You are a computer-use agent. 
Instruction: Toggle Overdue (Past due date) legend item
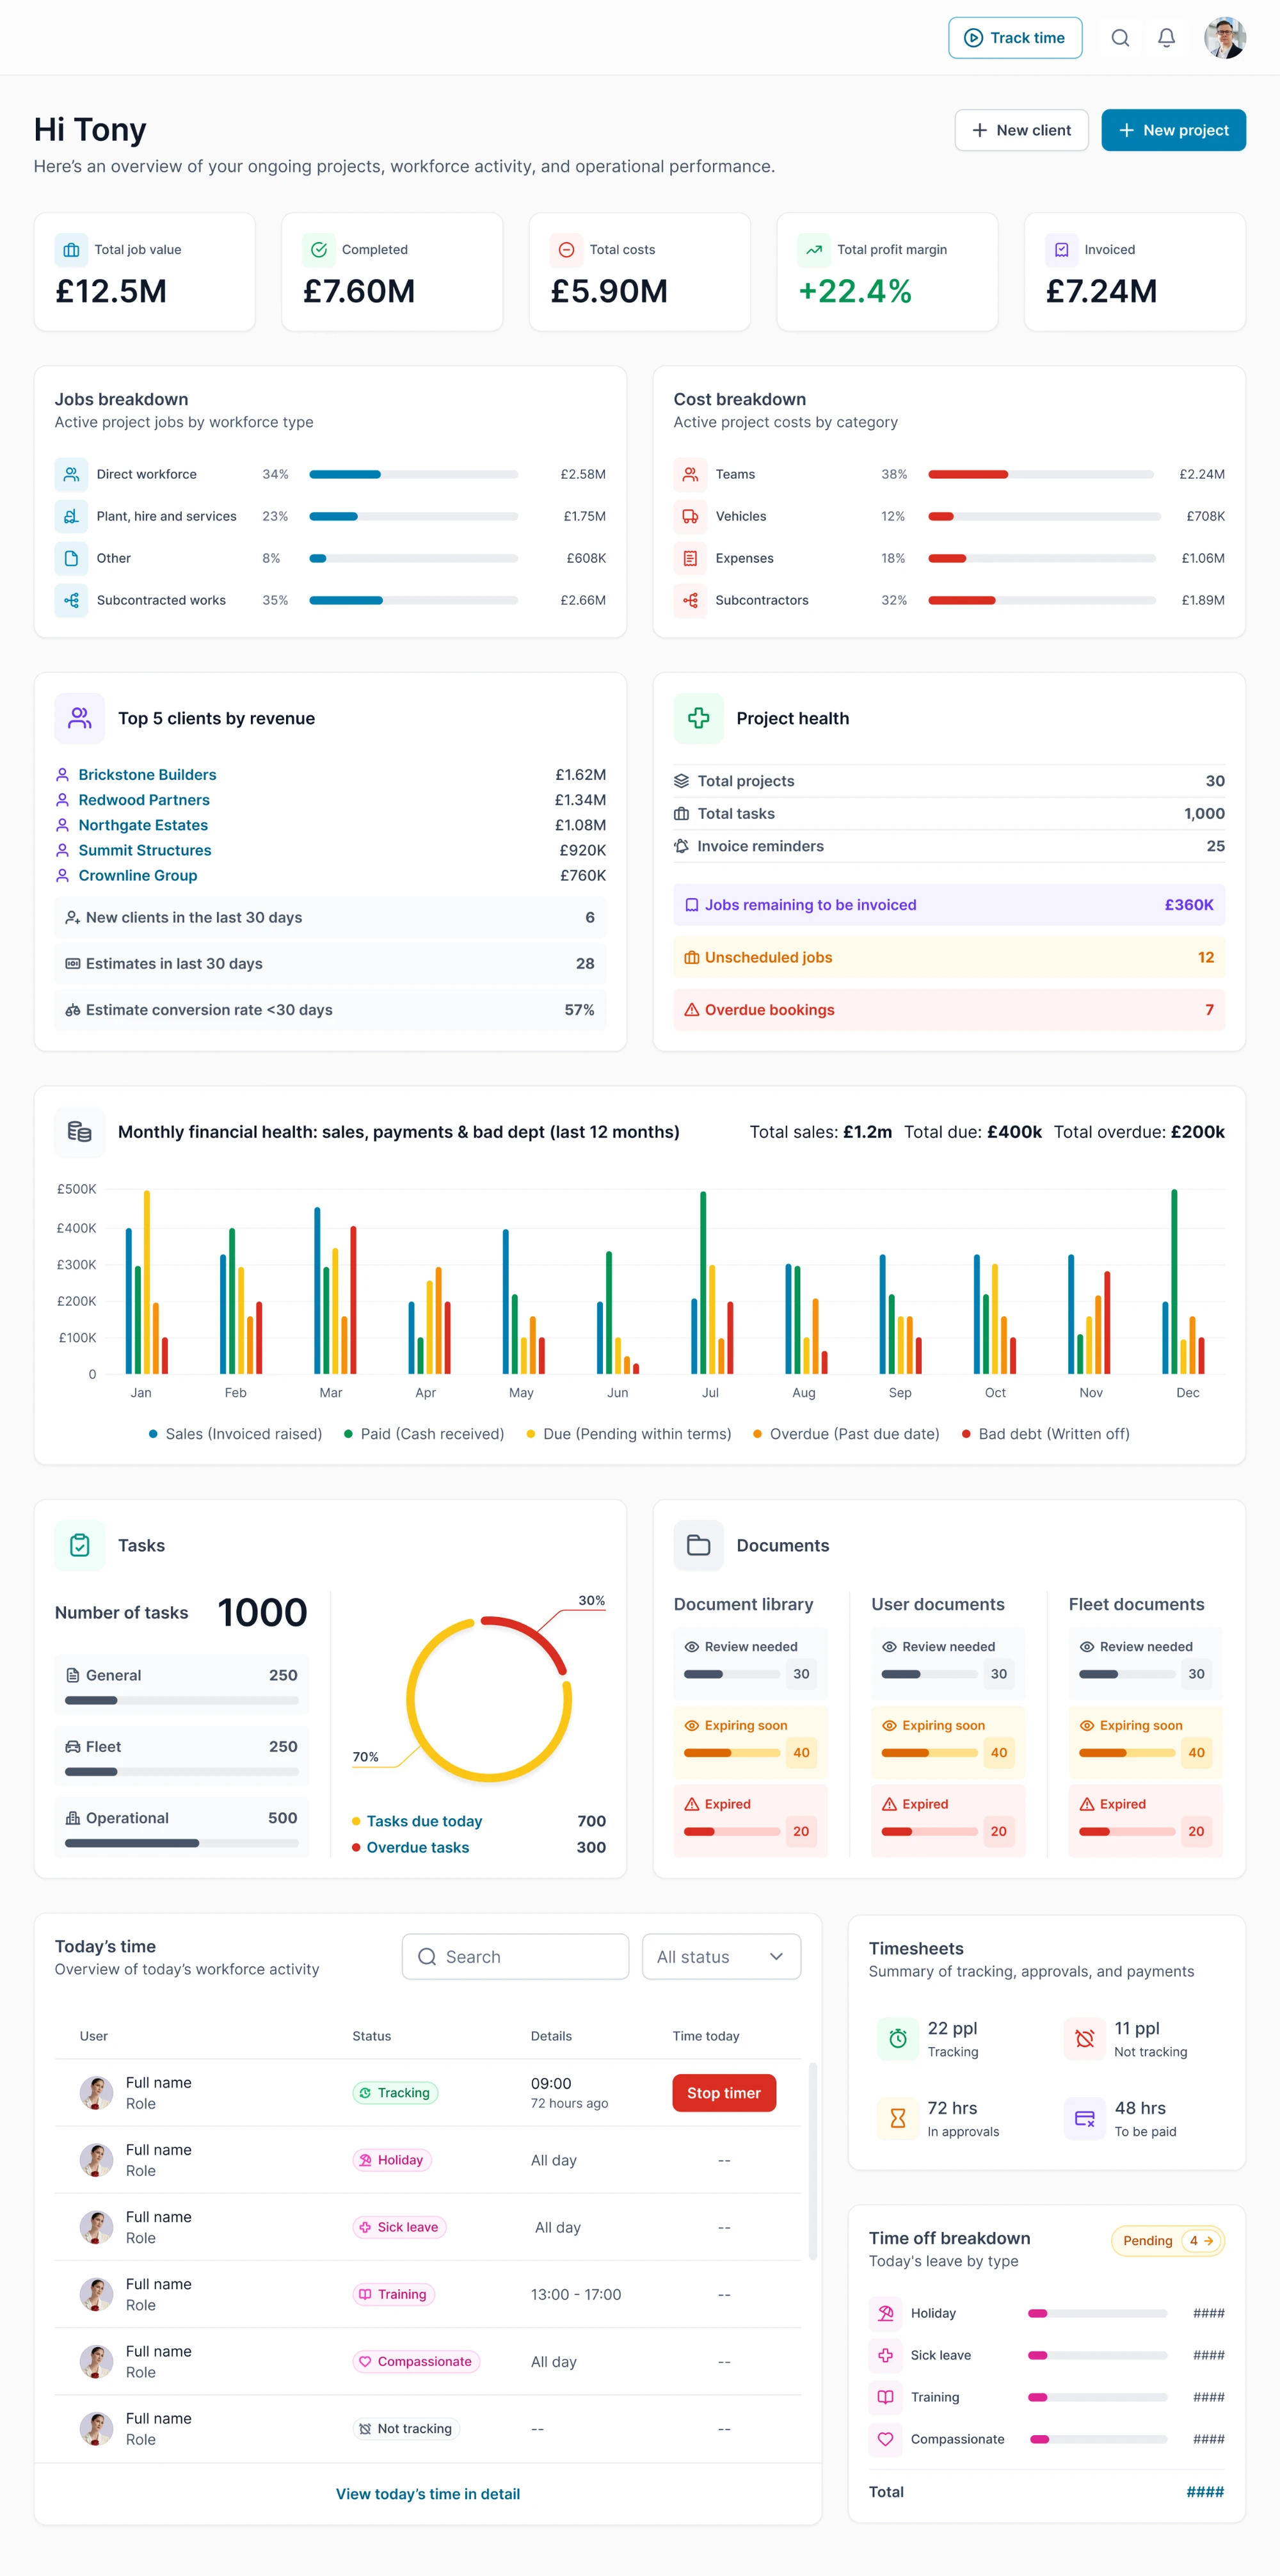[846, 1434]
